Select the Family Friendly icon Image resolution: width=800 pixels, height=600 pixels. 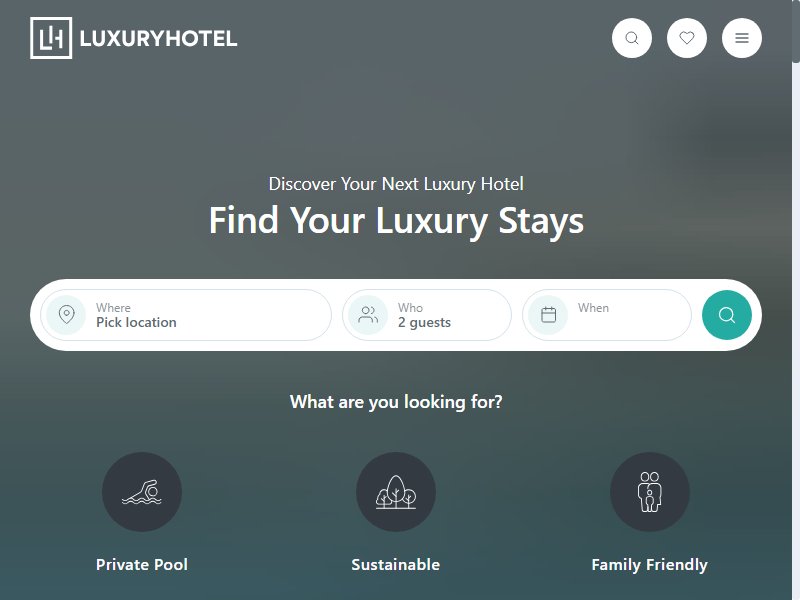pyautogui.click(x=649, y=492)
